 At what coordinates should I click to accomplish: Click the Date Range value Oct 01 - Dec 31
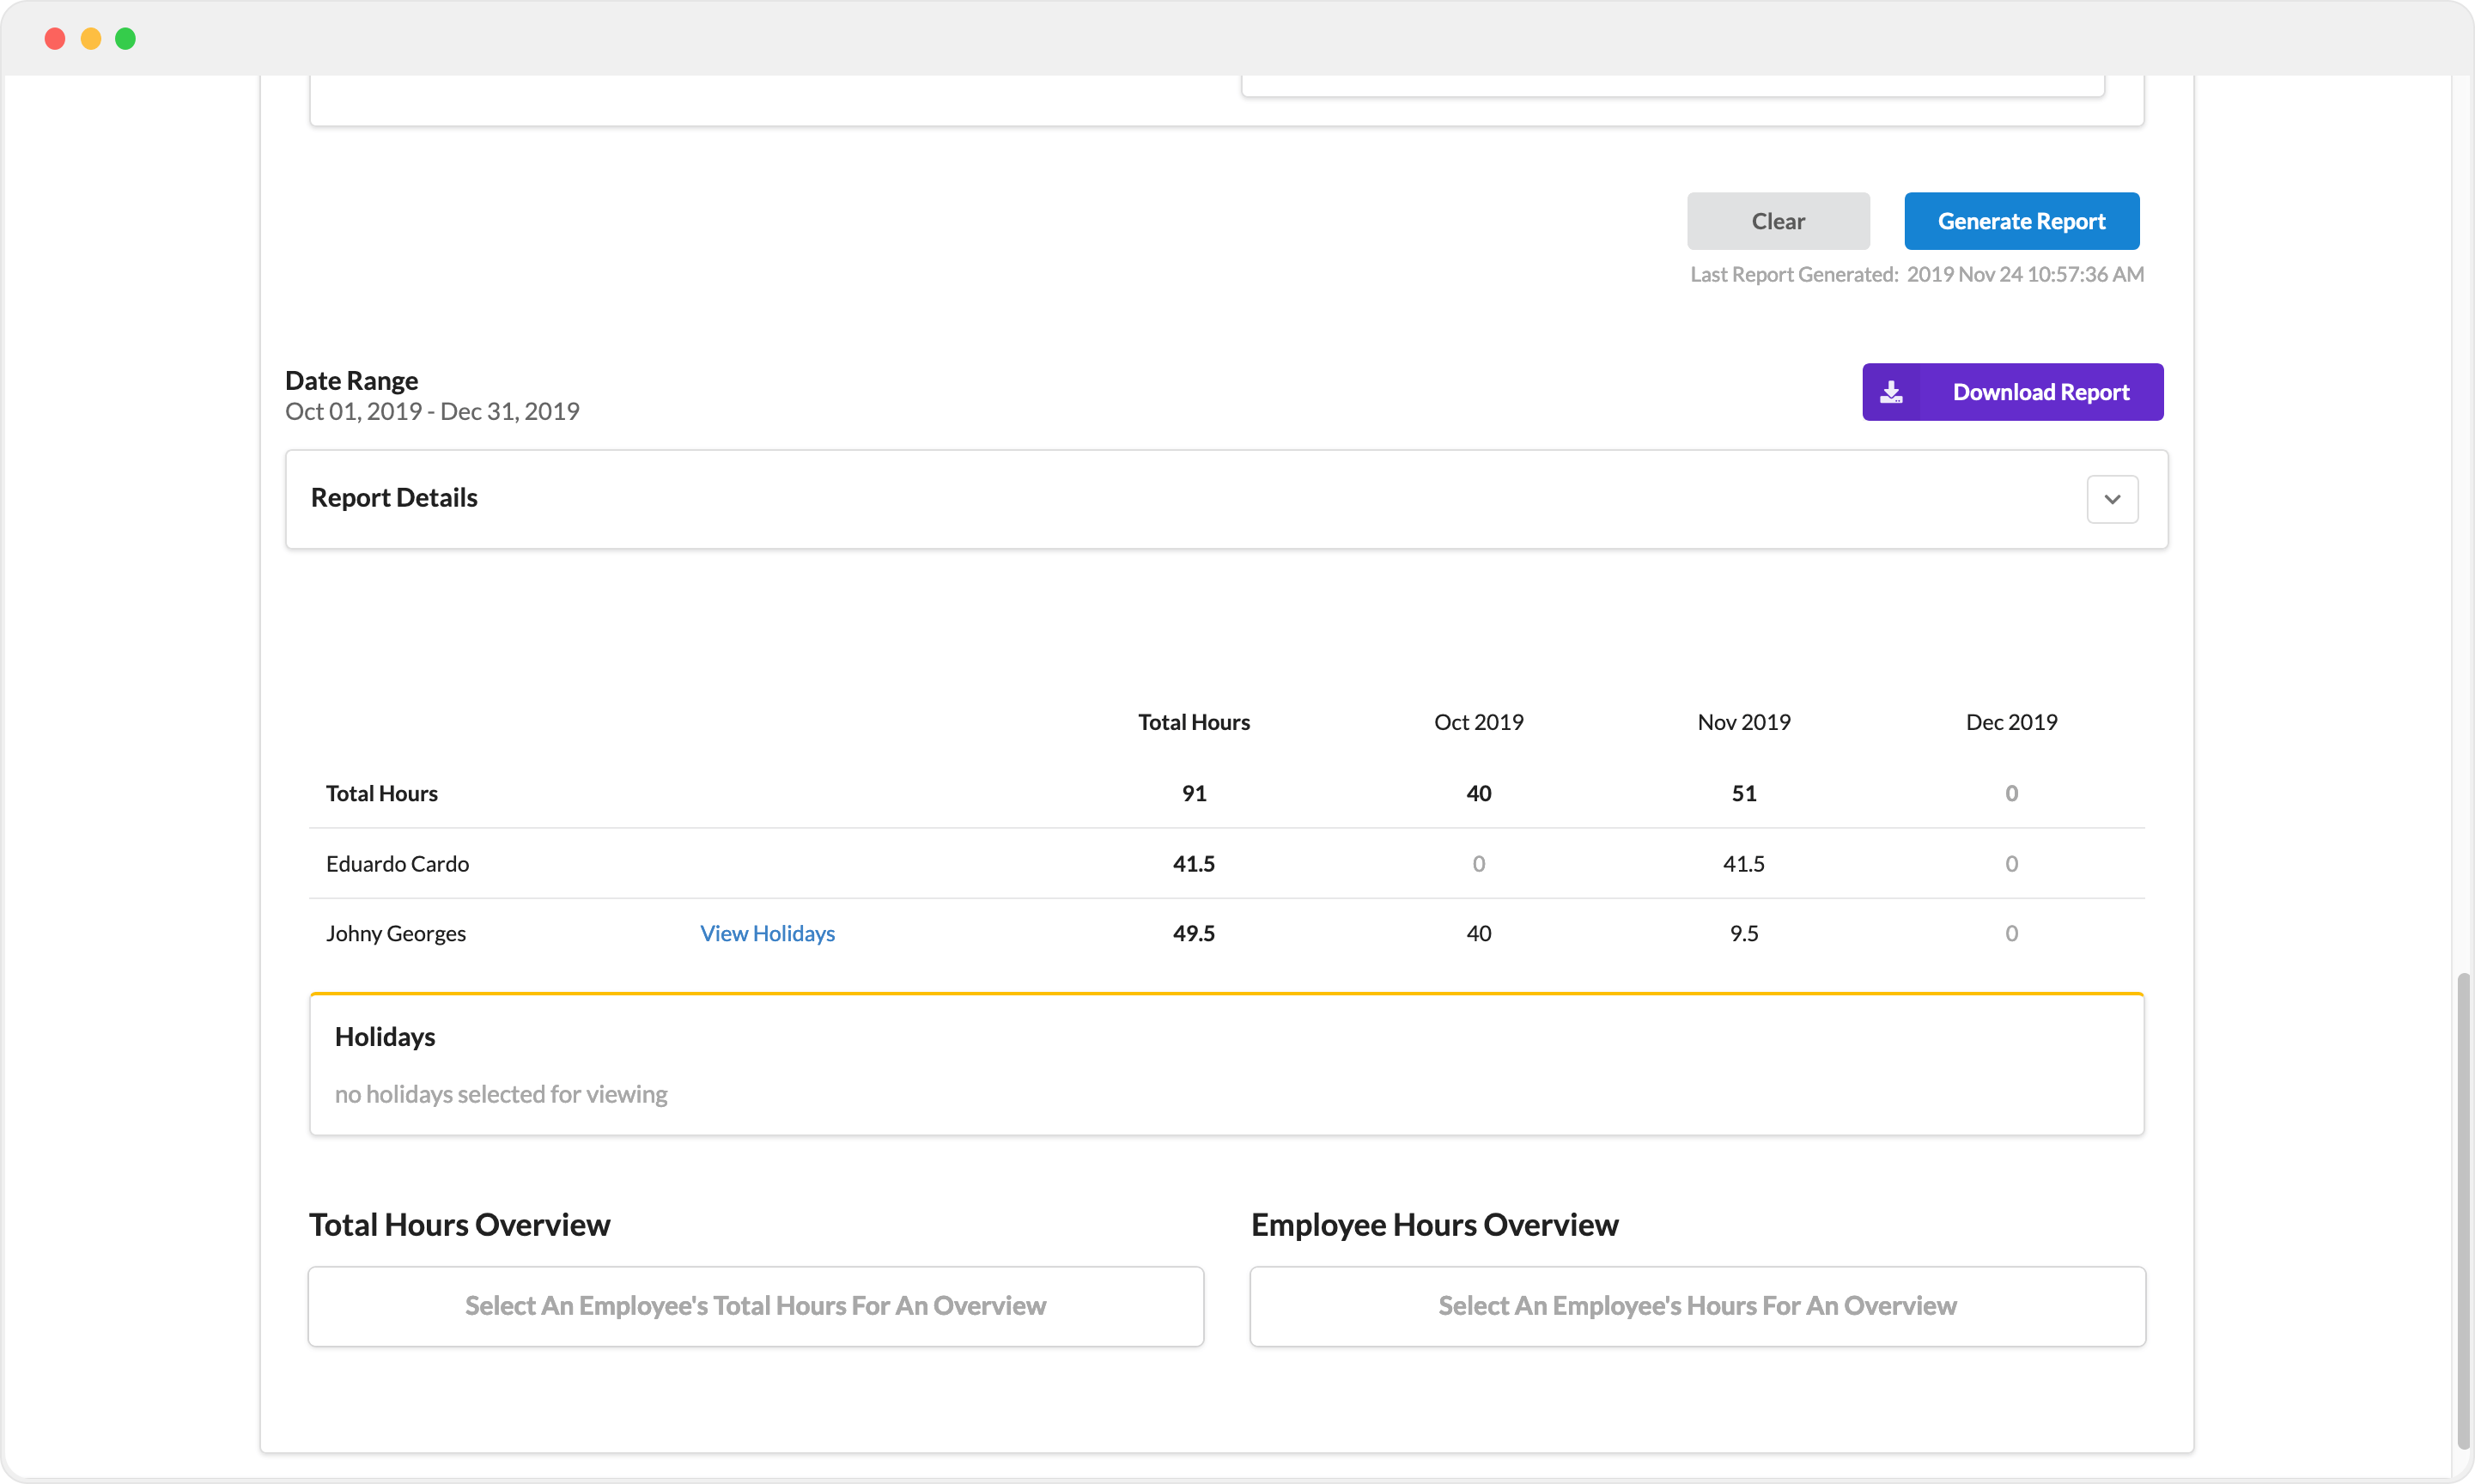click(x=432, y=411)
